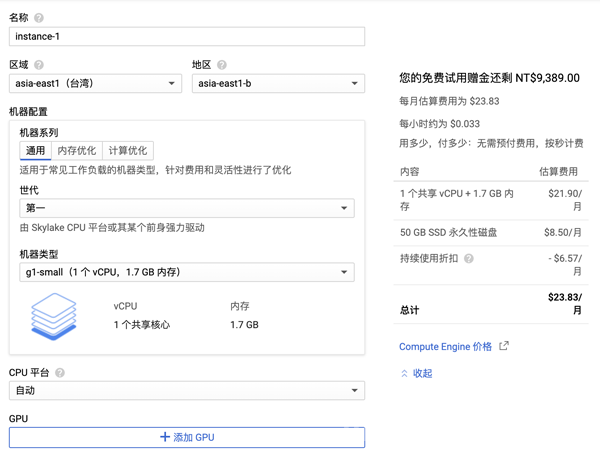Click external link icon after Compute Engine 价格

pyautogui.click(x=504, y=346)
